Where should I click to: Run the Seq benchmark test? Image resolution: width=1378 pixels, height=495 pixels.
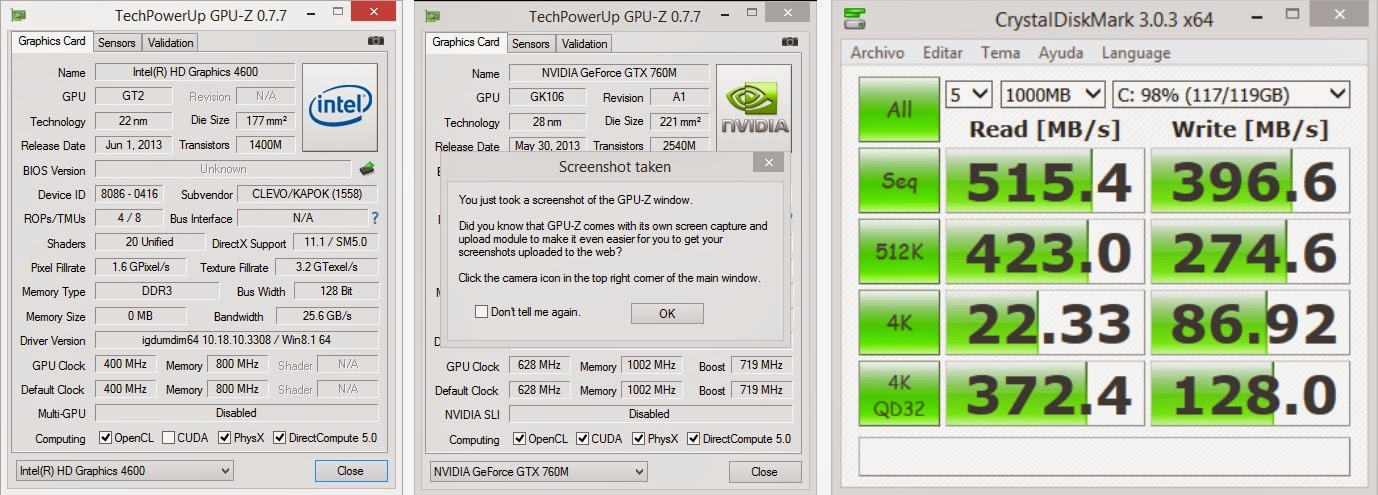(899, 183)
